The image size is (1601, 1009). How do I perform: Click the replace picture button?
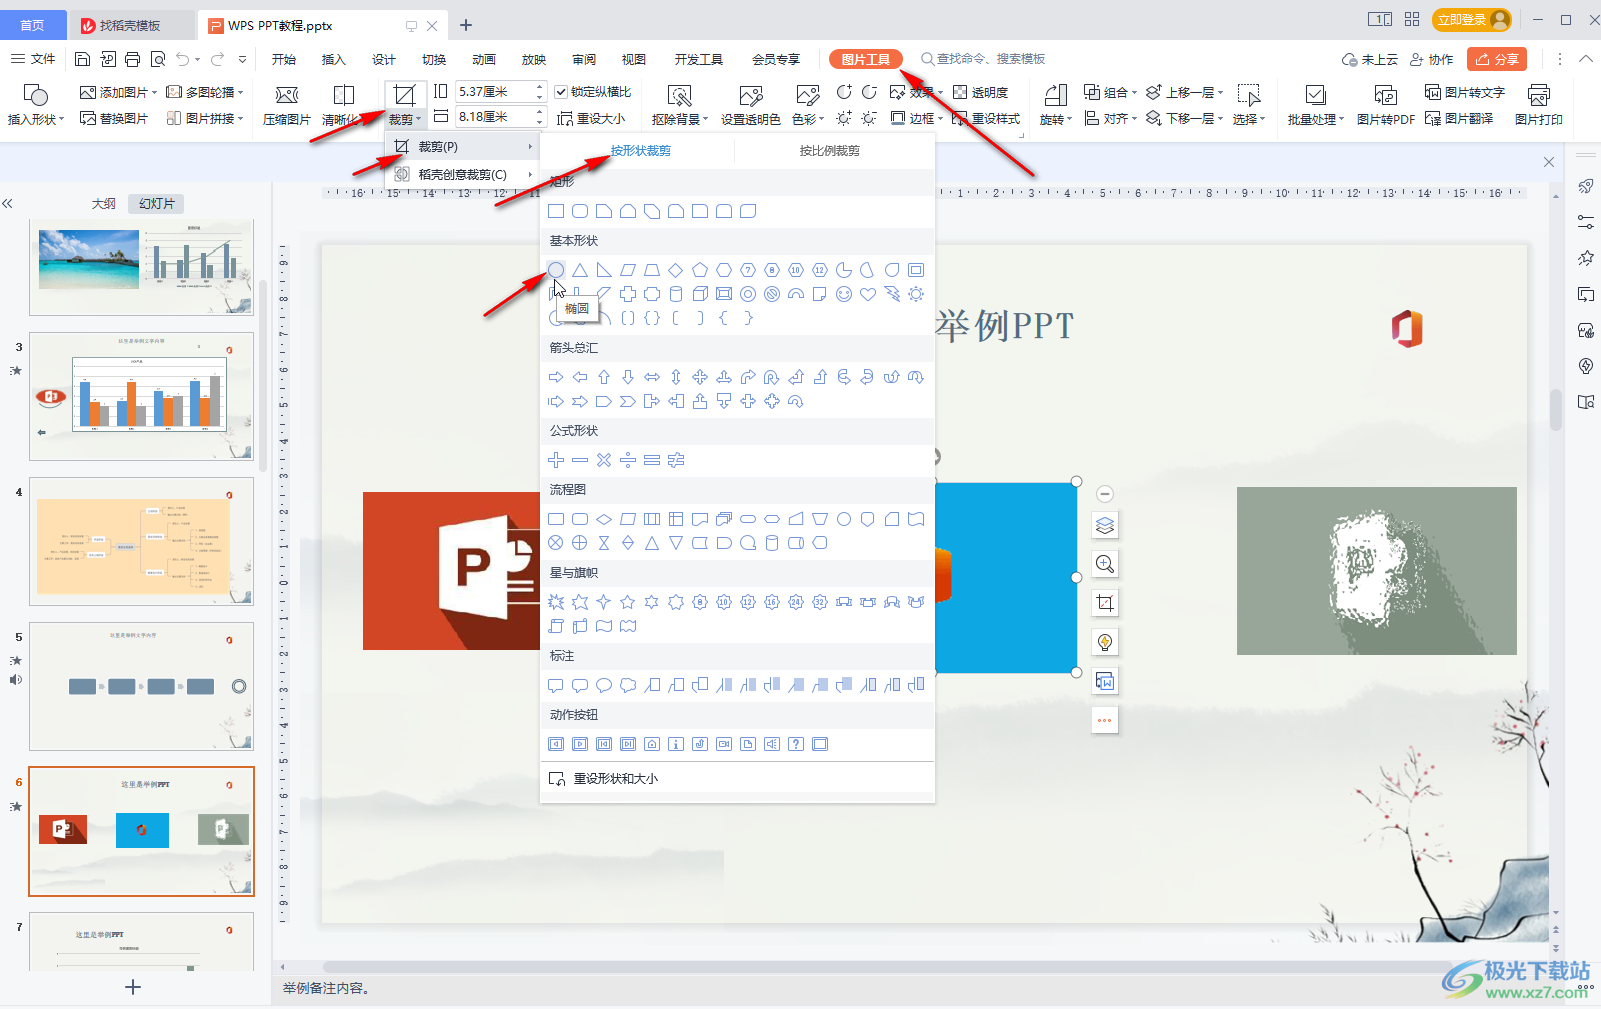(114, 118)
